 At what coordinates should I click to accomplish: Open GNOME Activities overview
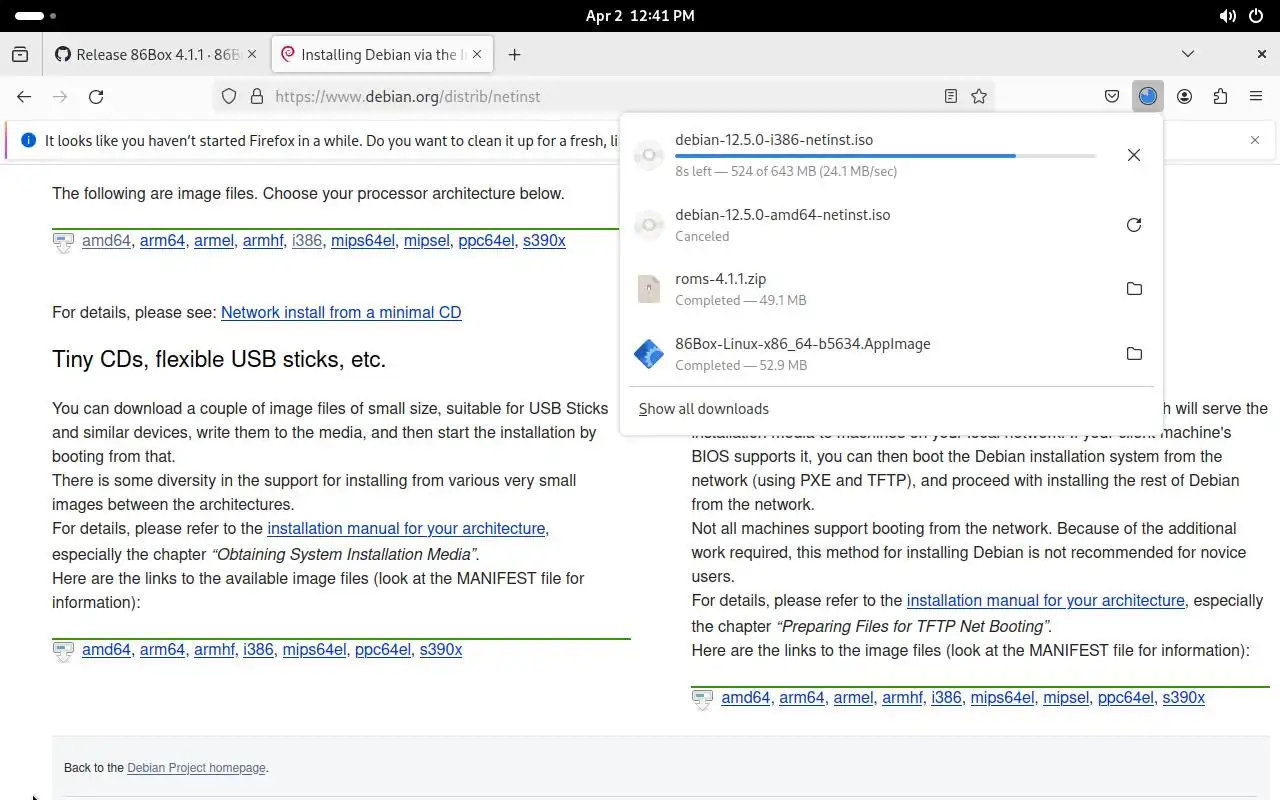(36, 16)
